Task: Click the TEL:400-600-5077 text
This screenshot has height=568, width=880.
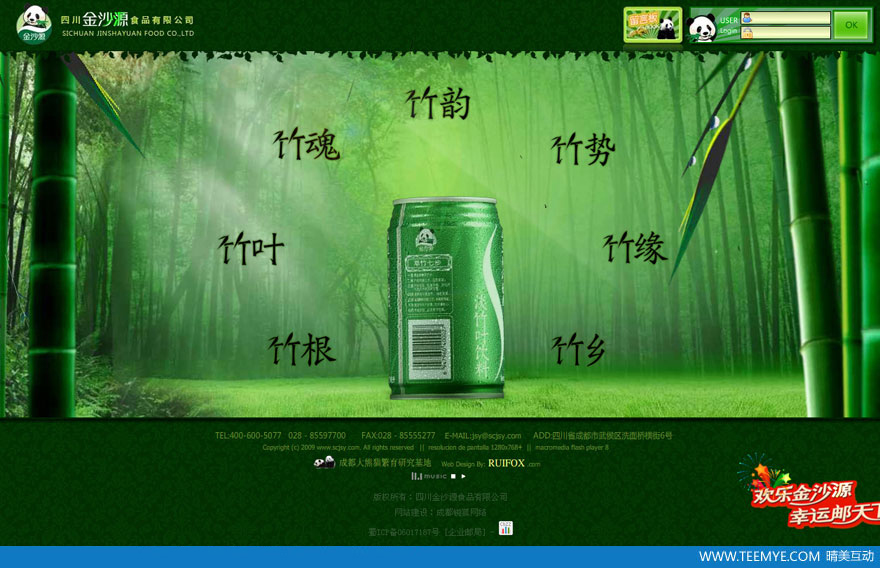Action: tap(248, 436)
